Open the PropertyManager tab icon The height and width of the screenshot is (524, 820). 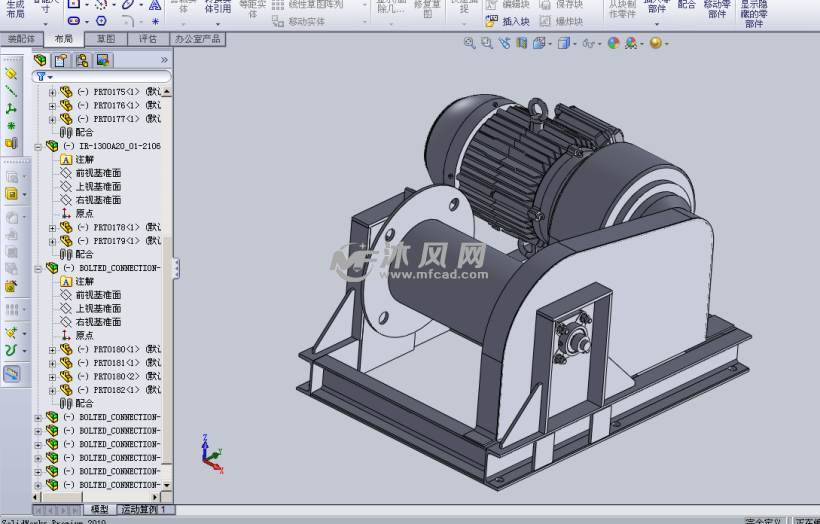pyautogui.click(x=61, y=60)
